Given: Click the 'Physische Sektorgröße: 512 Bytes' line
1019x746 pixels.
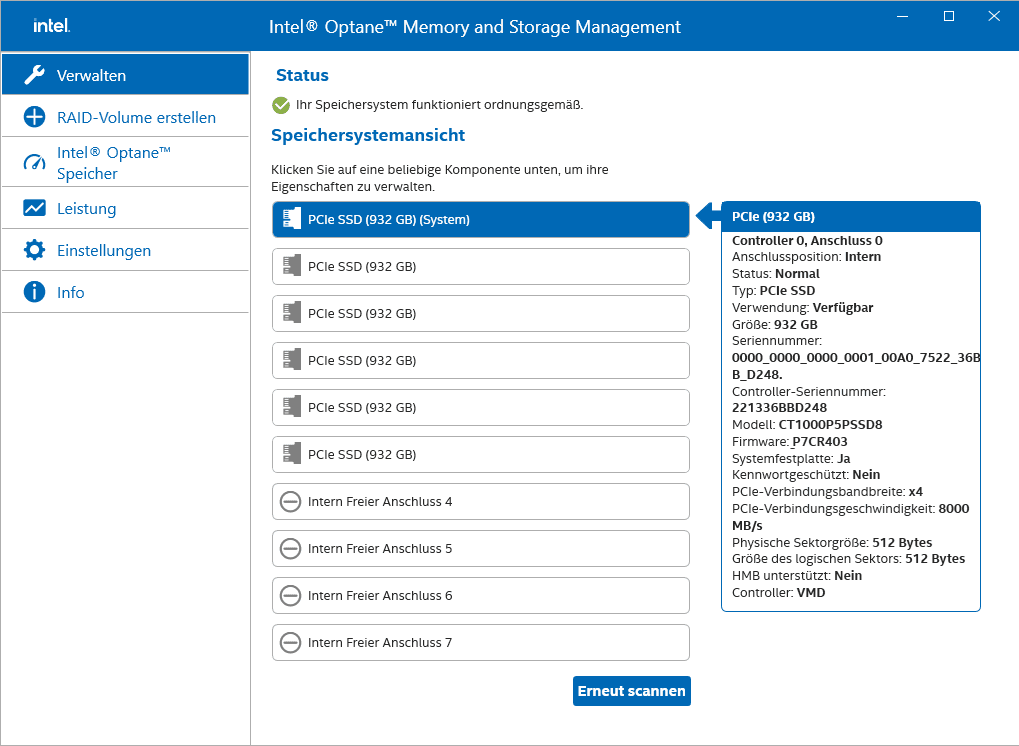Looking at the screenshot, I should 832,543.
